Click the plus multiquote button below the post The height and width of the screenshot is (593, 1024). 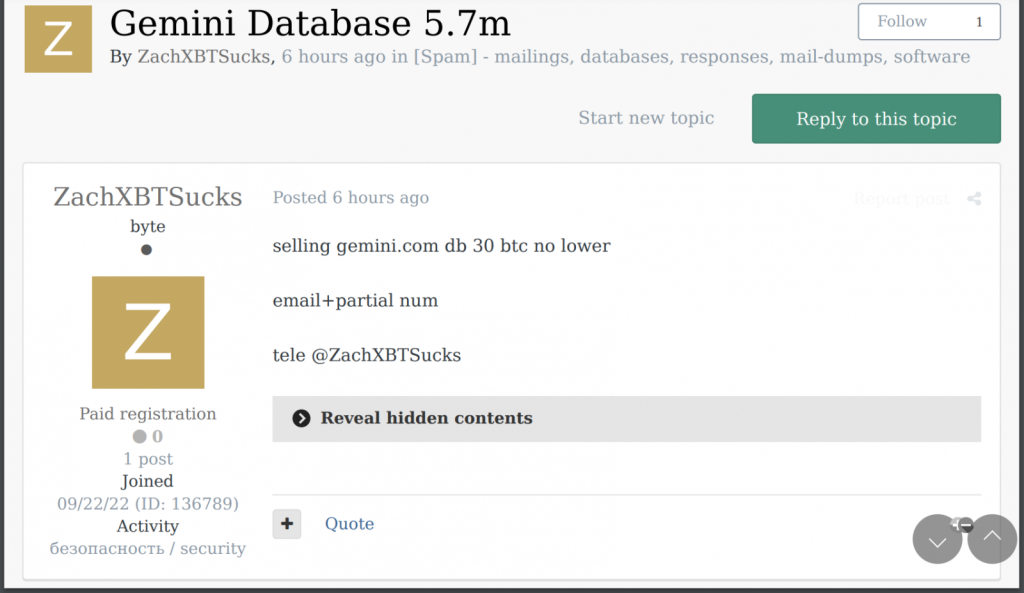(x=287, y=523)
